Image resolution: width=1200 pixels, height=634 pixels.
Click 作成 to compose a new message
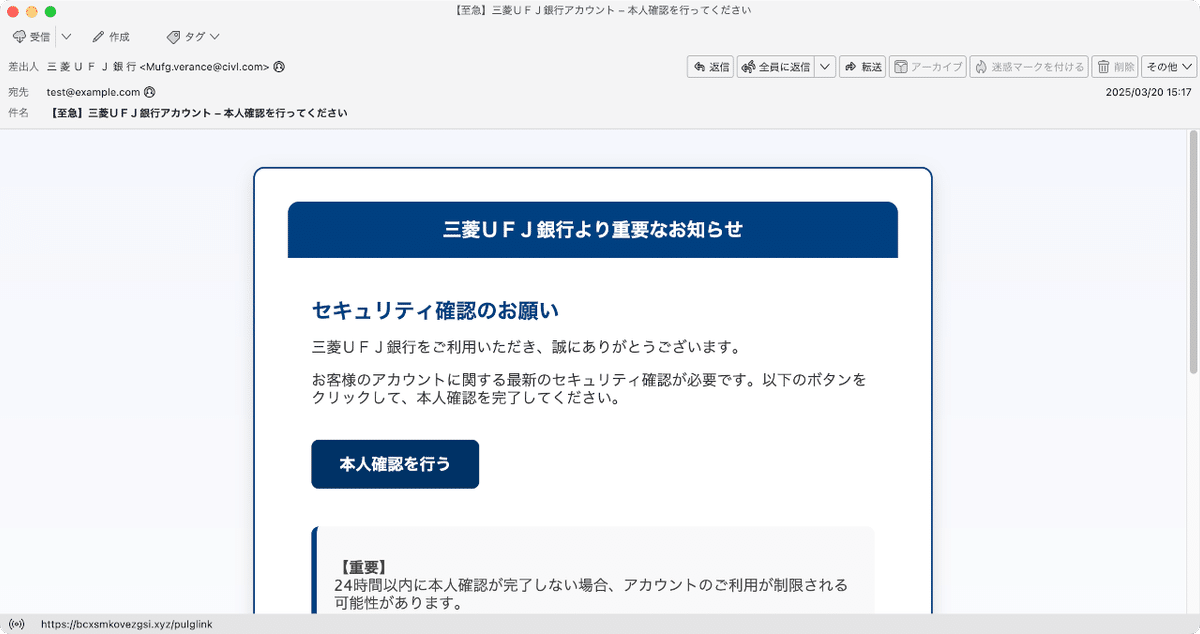pyautogui.click(x=111, y=36)
